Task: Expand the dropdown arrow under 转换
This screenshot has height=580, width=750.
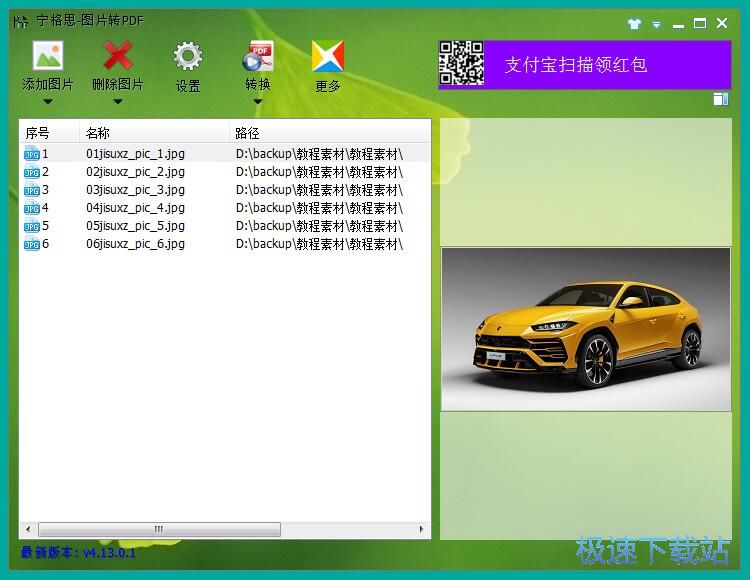Action: point(258,101)
